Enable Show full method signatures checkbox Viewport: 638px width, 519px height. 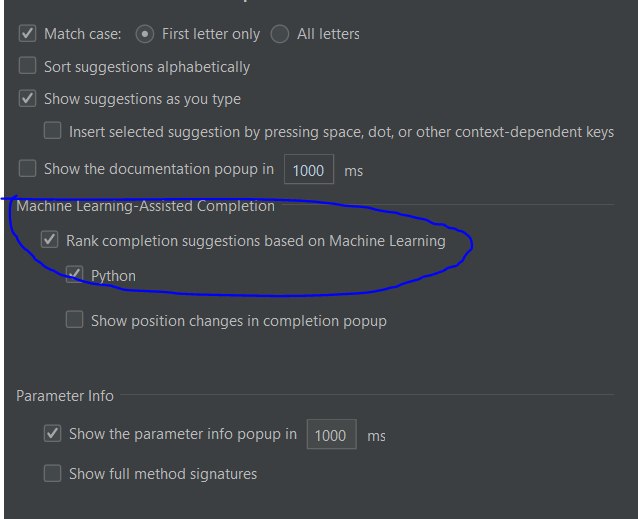coord(53,474)
